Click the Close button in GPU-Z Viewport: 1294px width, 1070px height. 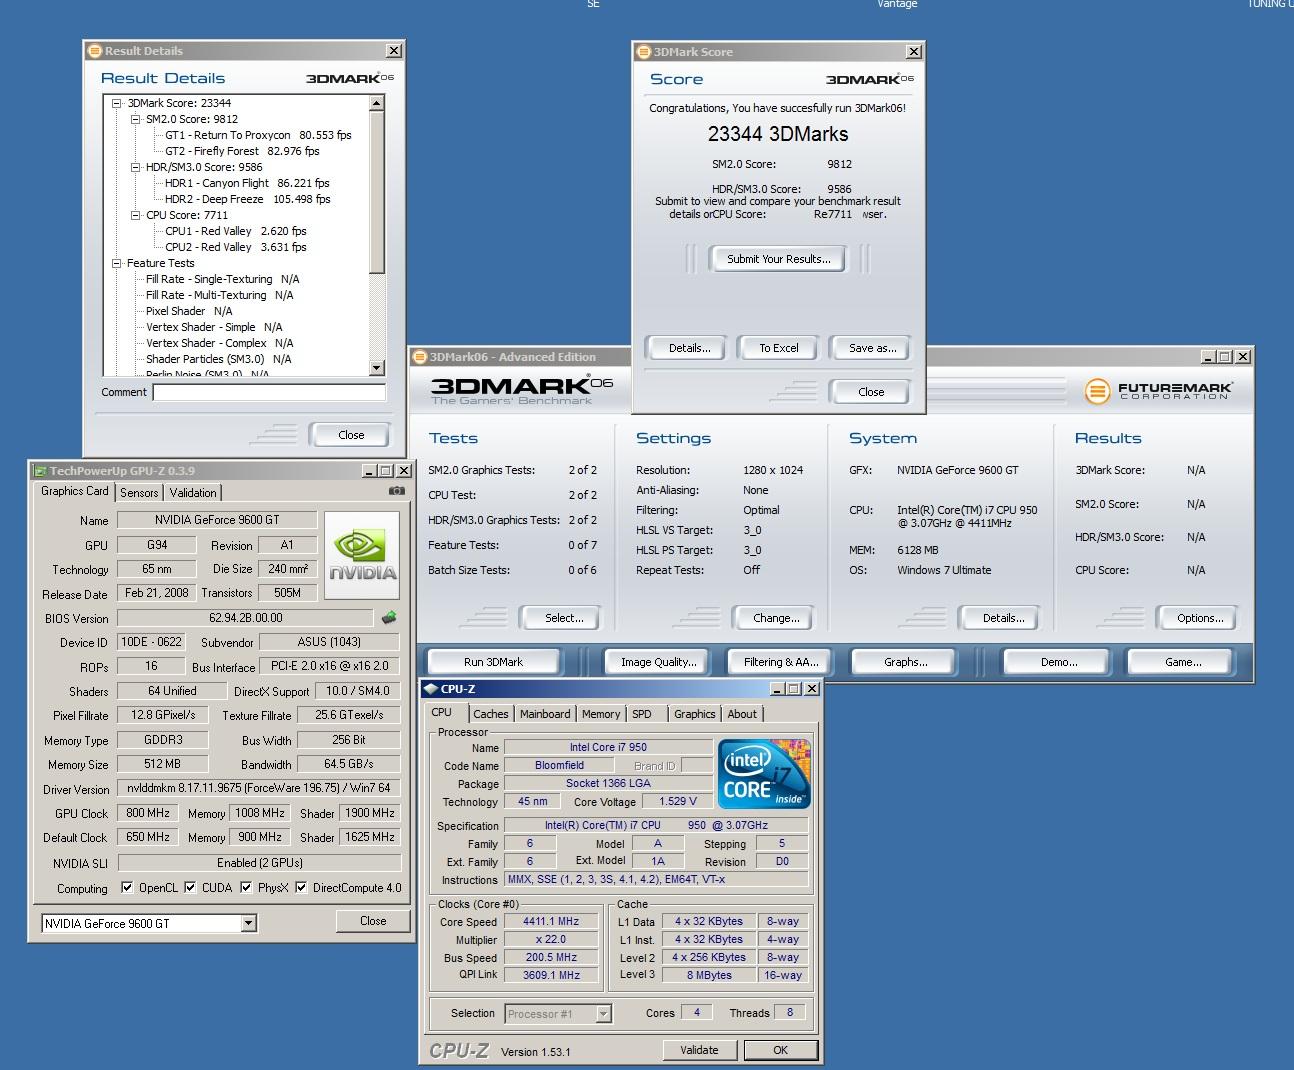pyautogui.click(x=373, y=921)
